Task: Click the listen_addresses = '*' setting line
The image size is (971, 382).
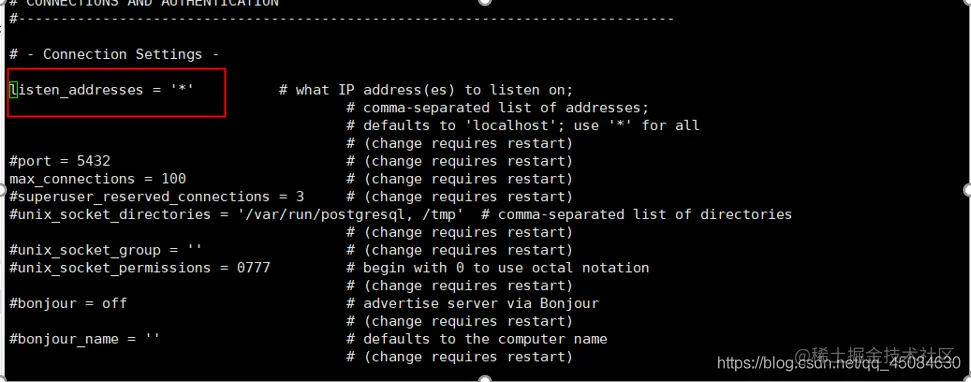Action: coord(102,90)
